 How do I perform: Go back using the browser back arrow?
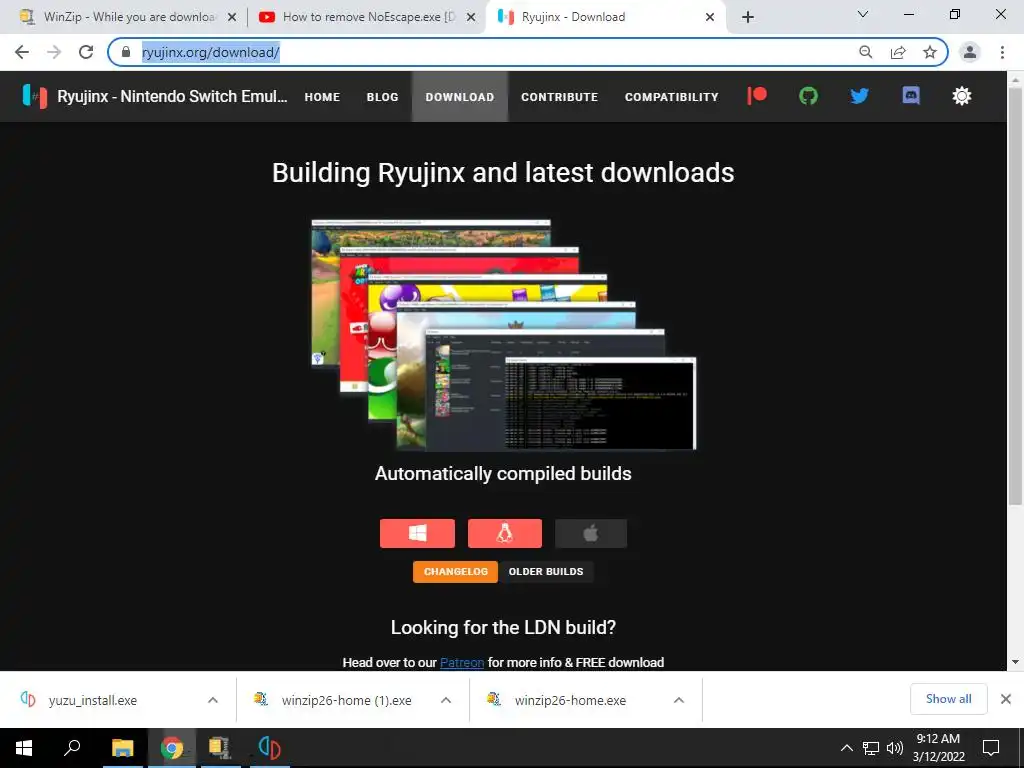click(22, 52)
